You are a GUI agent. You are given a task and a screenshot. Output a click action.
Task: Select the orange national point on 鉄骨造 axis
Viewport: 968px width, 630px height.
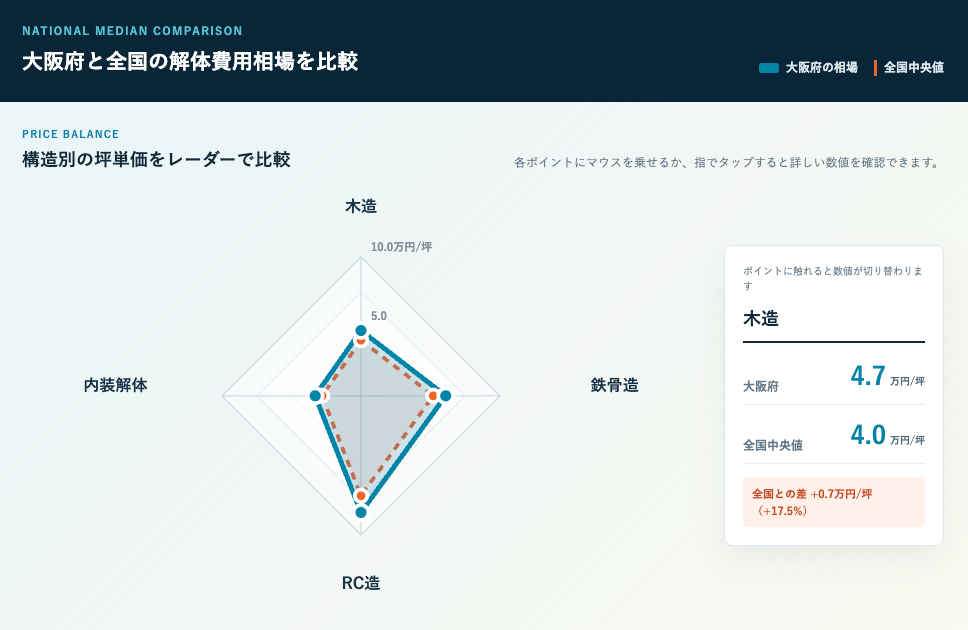(x=433, y=396)
